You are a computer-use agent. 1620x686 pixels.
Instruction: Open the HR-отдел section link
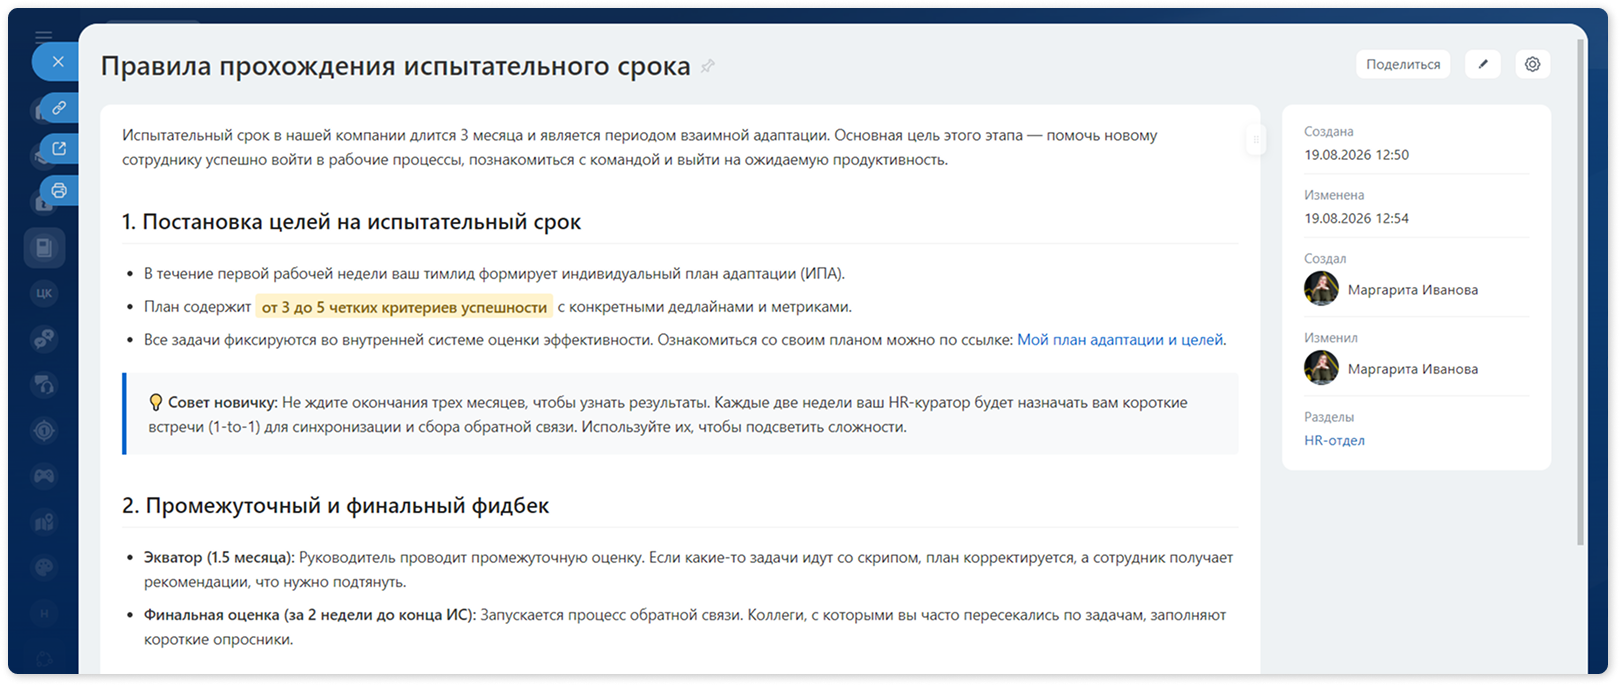(1334, 440)
